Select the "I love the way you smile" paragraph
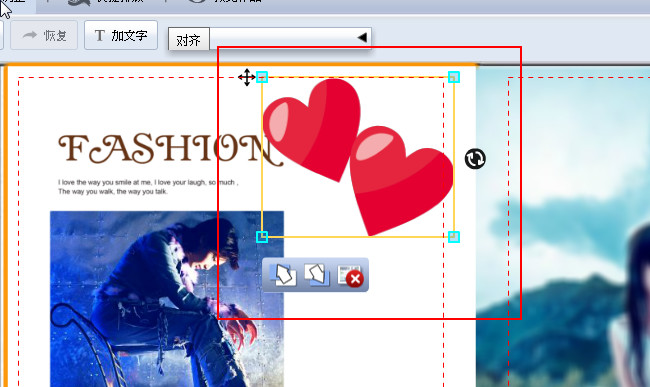Screen dimensions: 650x387 click(x=148, y=187)
